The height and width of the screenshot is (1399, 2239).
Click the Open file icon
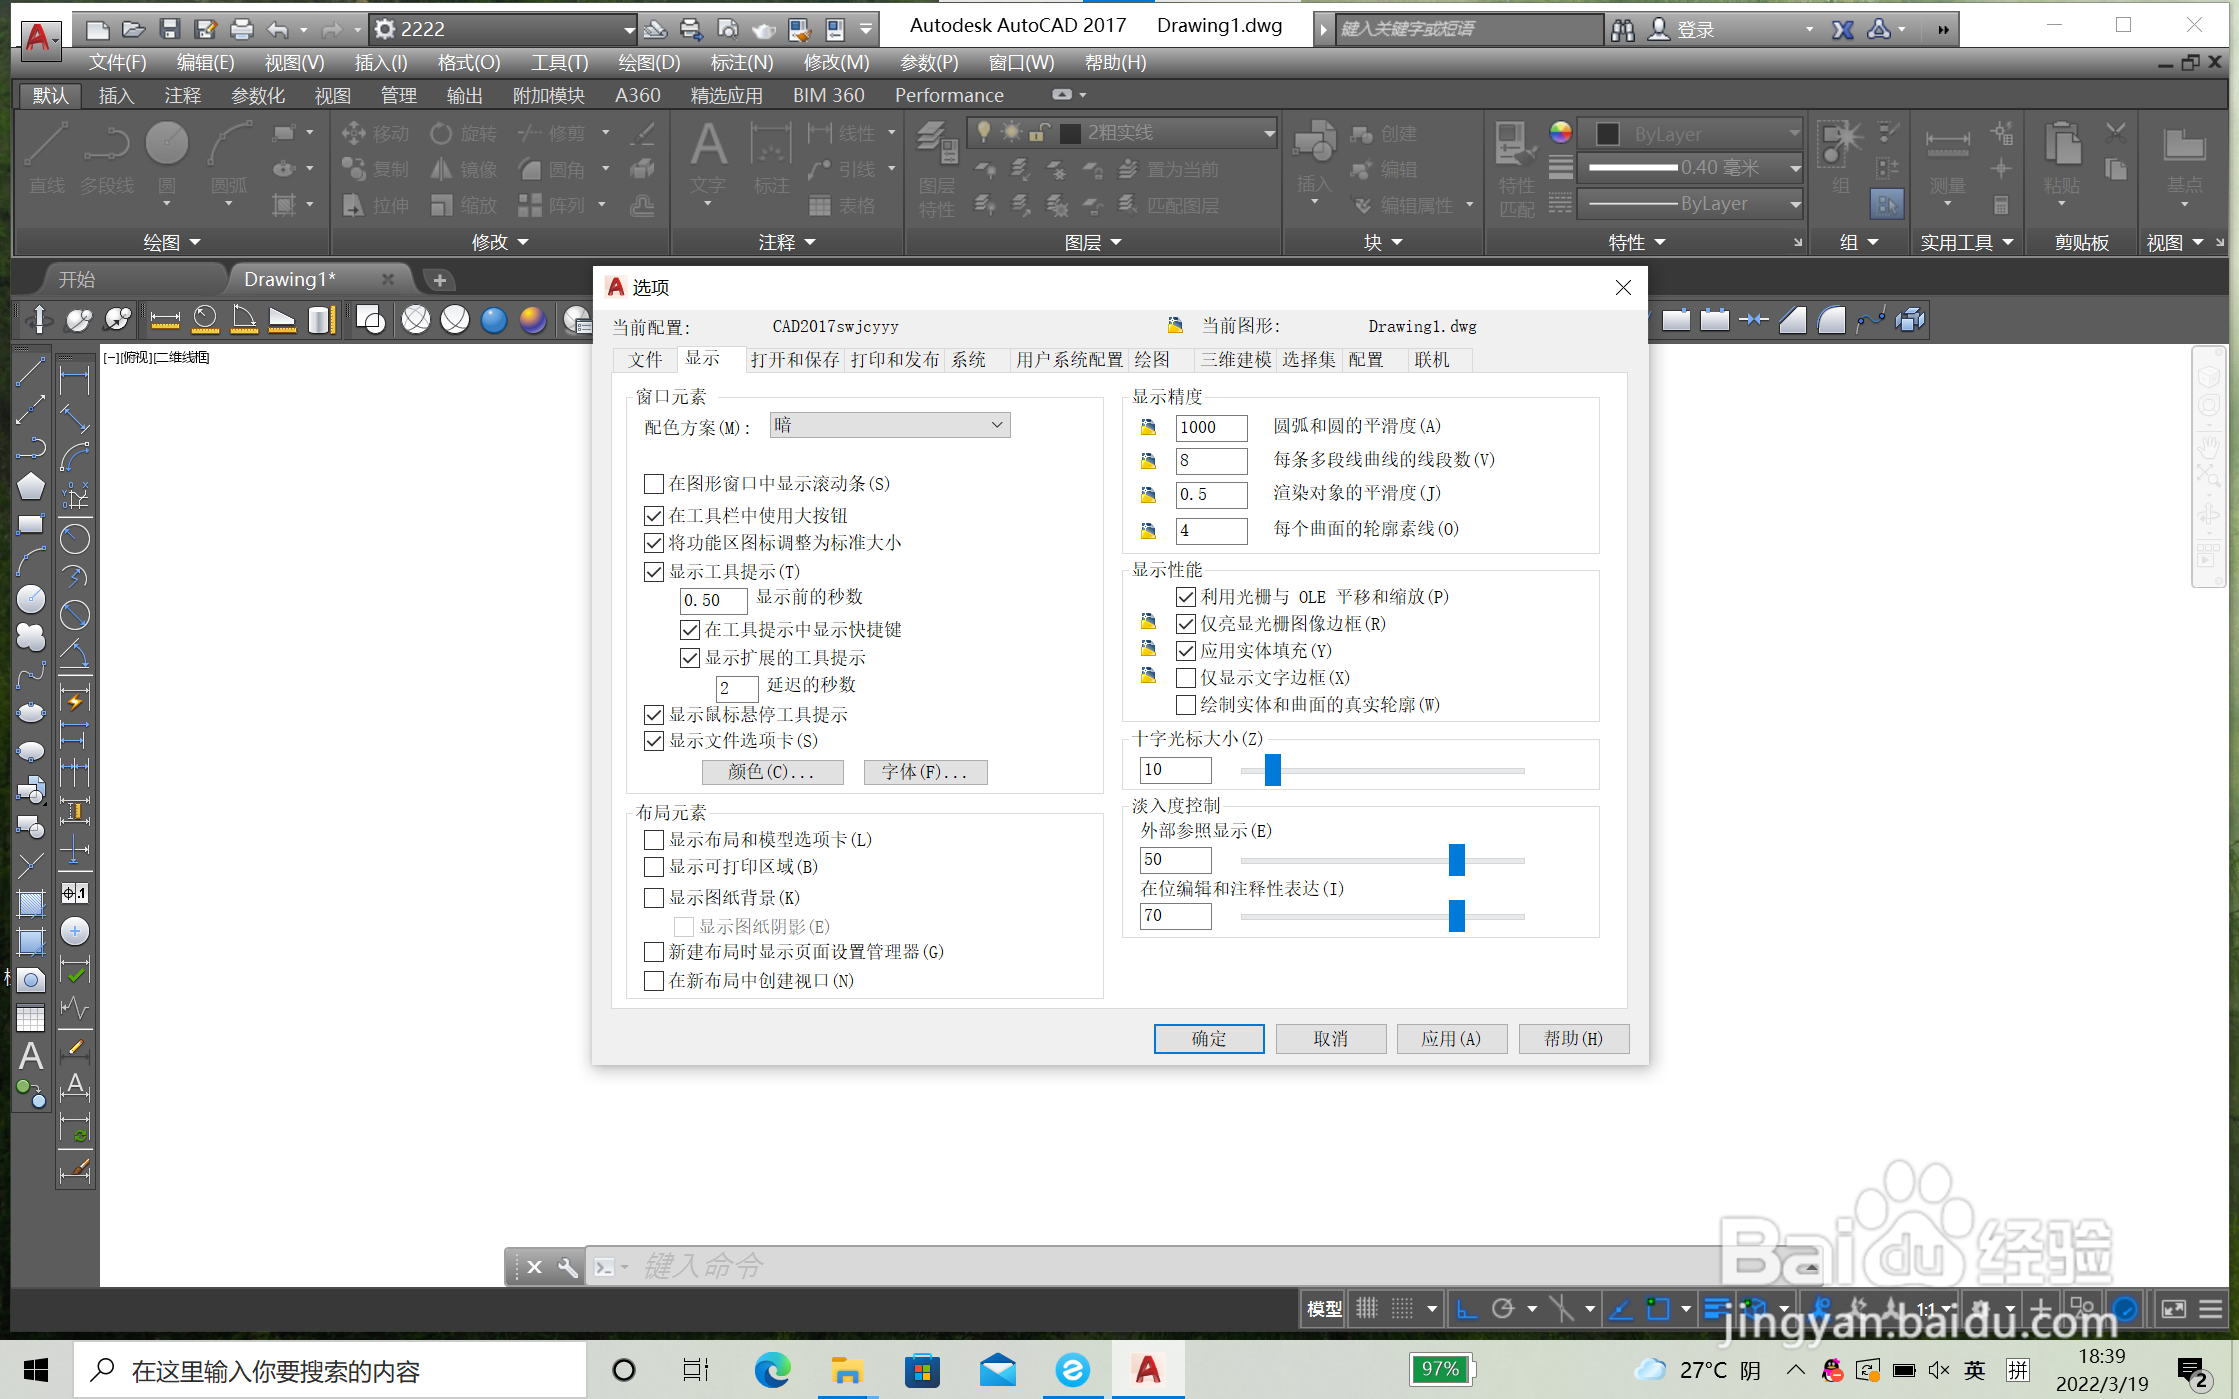[x=133, y=29]
